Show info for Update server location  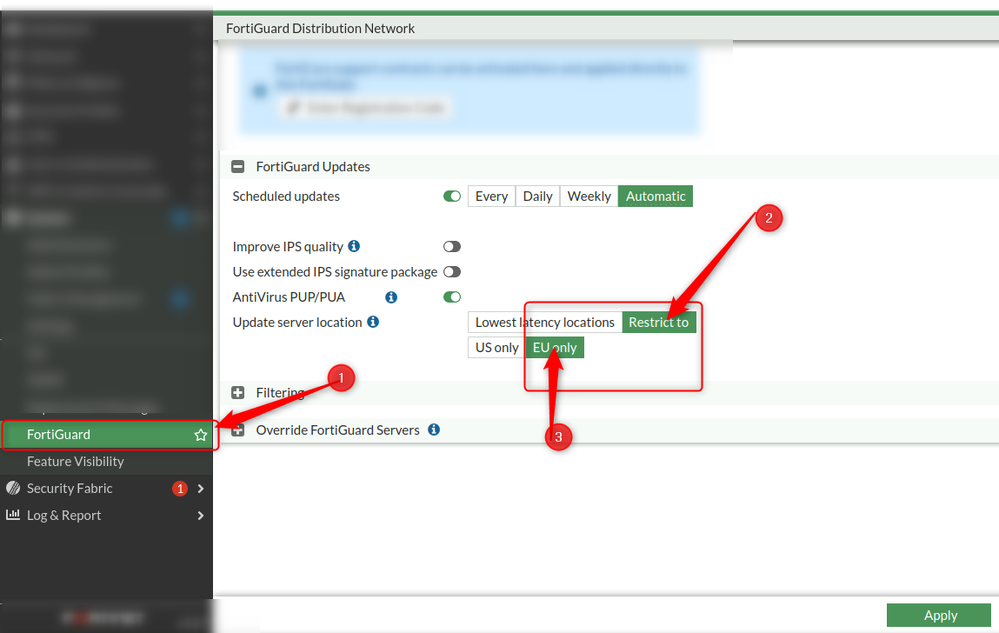373,322
